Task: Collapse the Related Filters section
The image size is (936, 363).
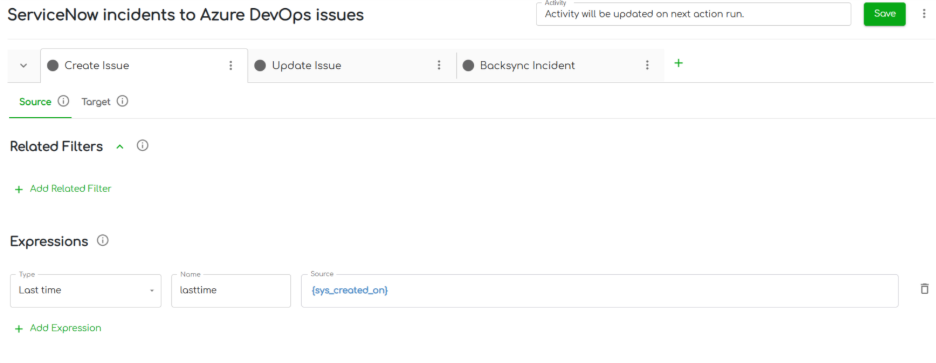Action: [x=119, y=146]
